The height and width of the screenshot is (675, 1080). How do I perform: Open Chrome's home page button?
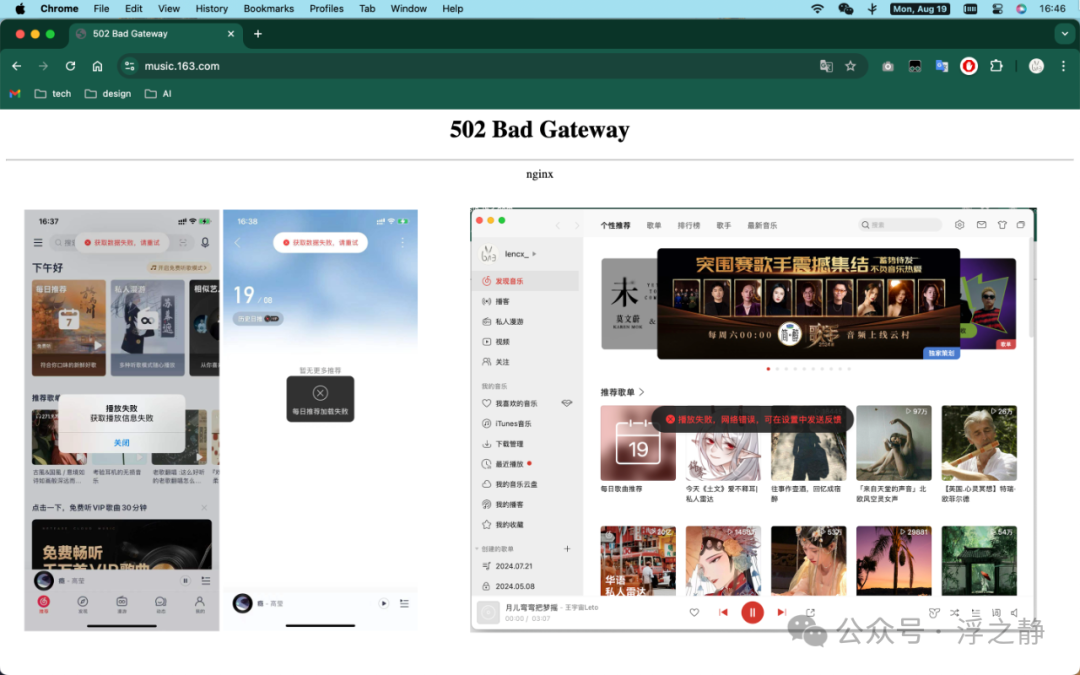coord(97,66)
